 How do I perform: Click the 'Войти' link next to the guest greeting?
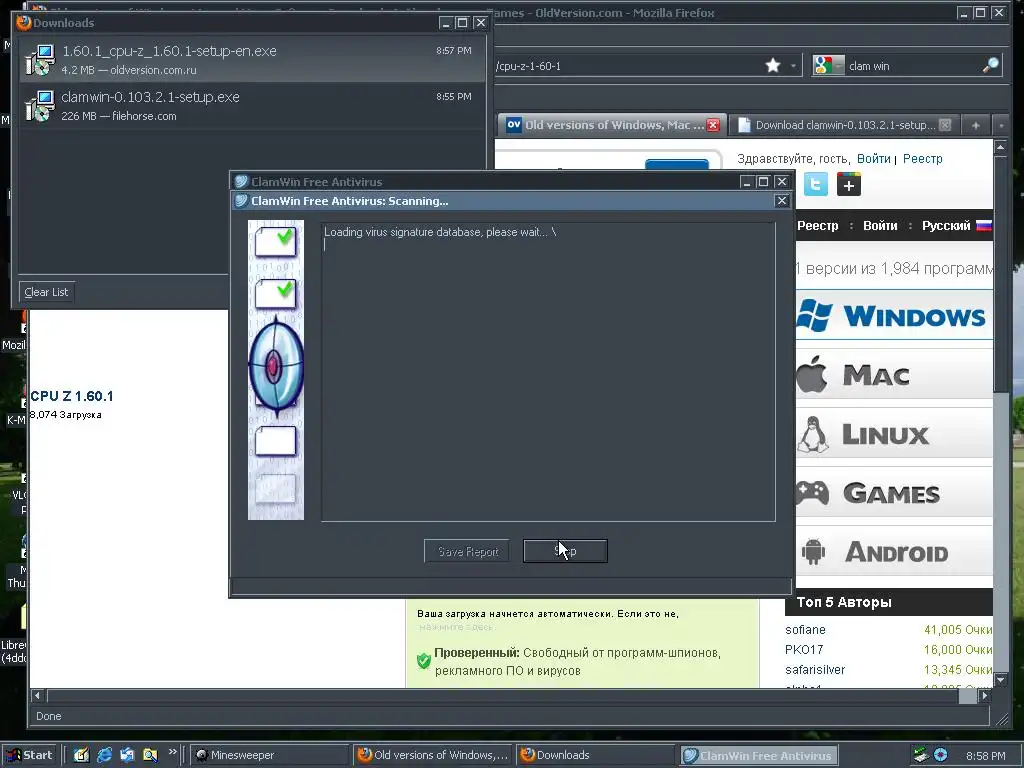pyautogui.click(x=874, y=159)
